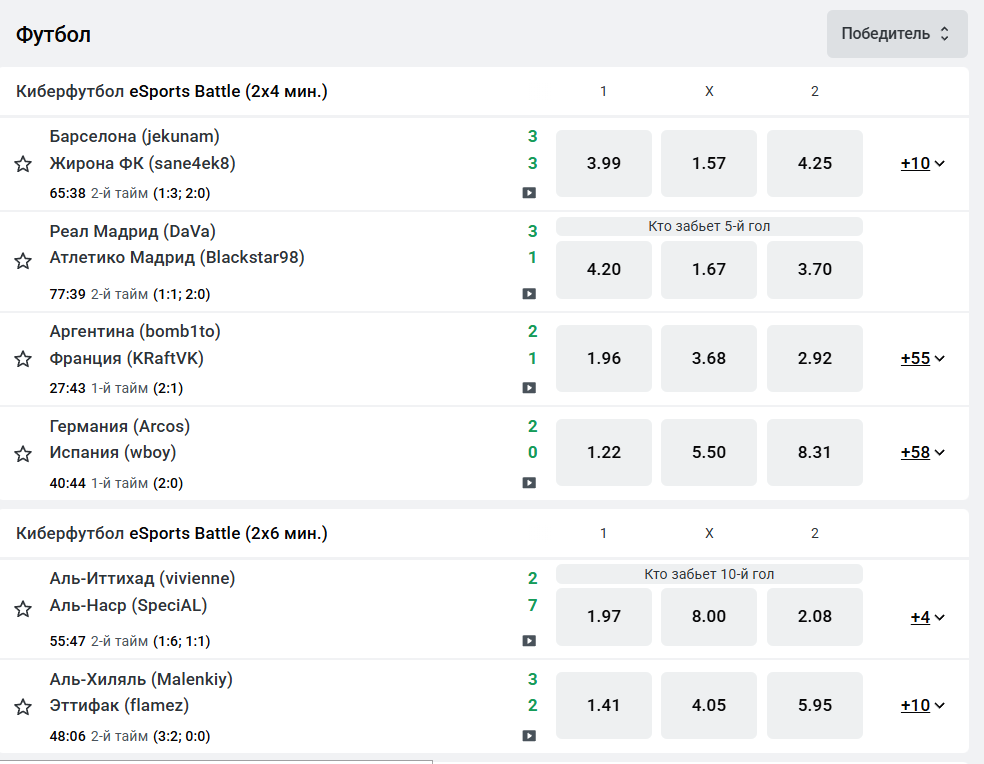Play Аль-Иттихад vs Аль-Наср live video
984x764 pixels.
(529, 641)
